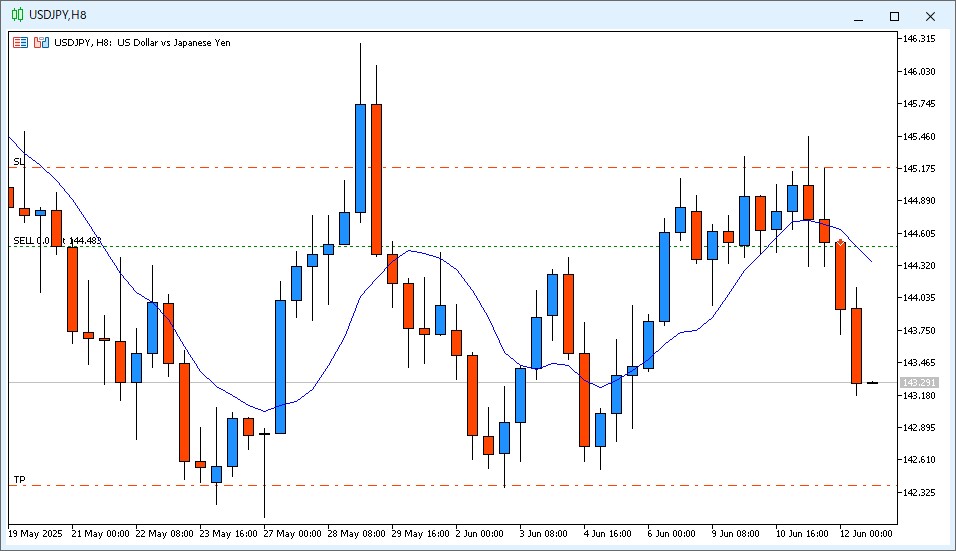Click the 144.320 price scale label
The image size is (956, 551).
(x=919, y=266)
